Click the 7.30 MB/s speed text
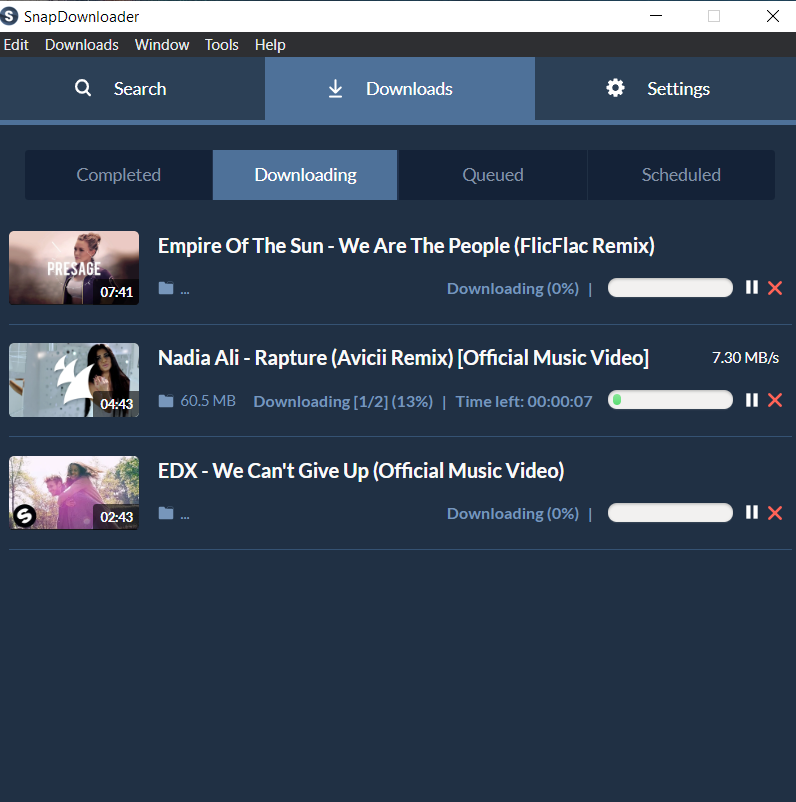Screen dimensions: 796x802 tap(745, 358)
